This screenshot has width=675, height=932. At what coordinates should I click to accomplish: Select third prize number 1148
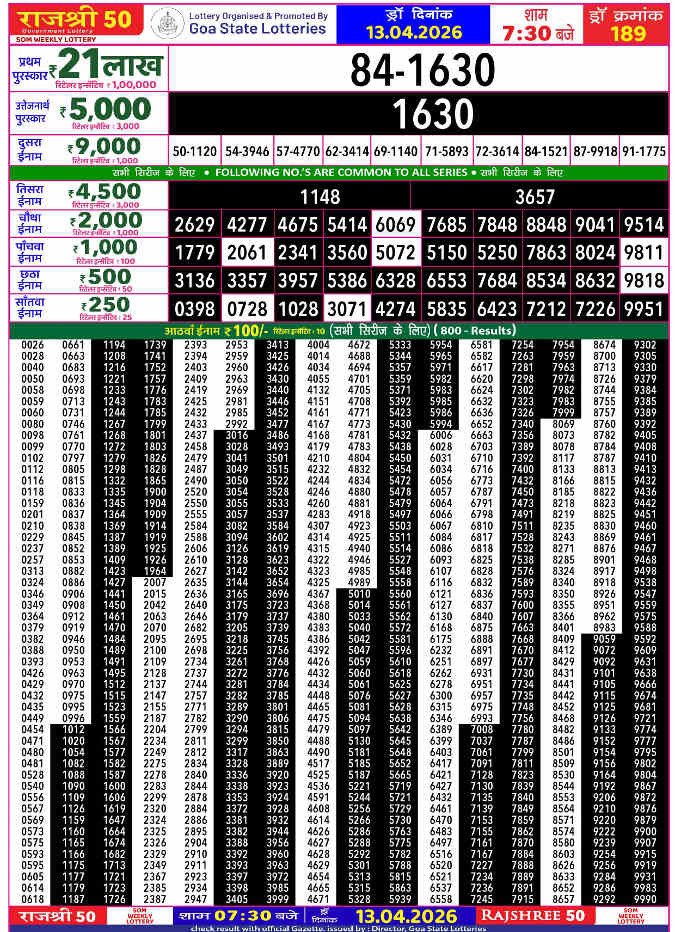coord(320,197)
